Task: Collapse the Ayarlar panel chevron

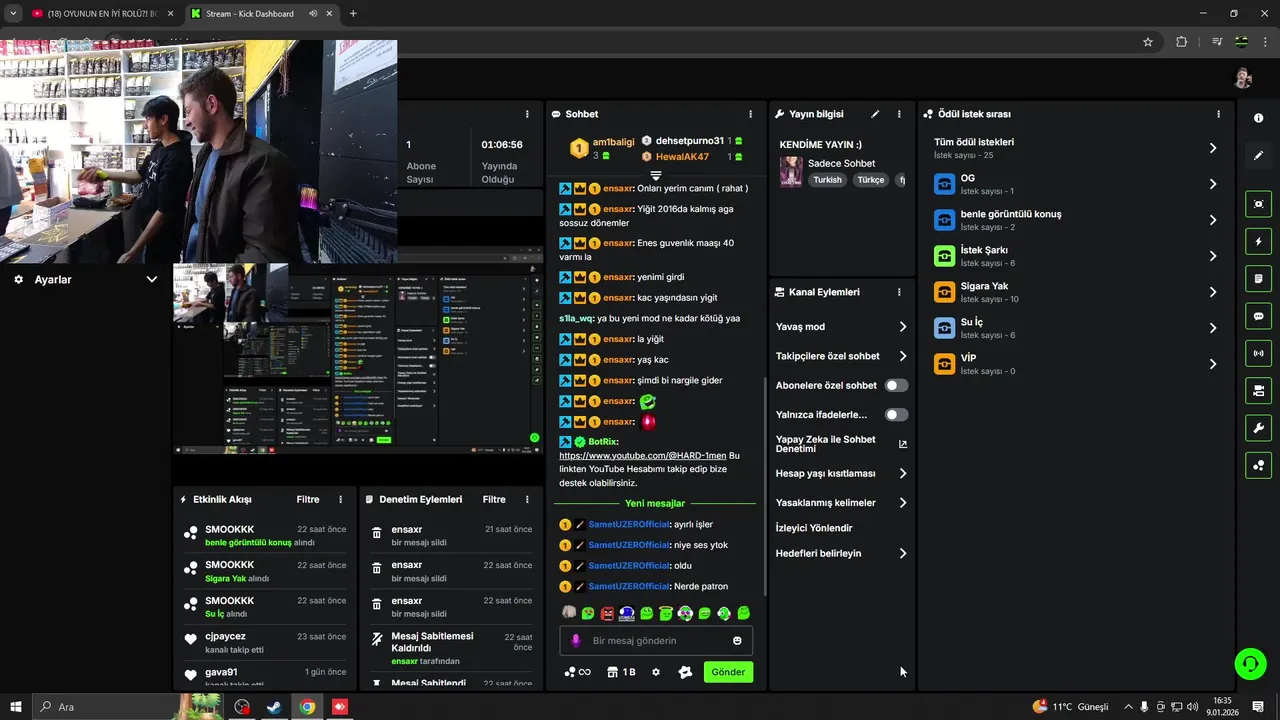Action: pos(152,280)
